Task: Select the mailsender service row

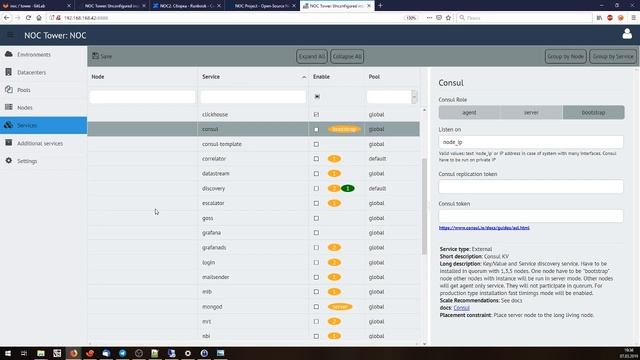Action: (253, 277)
